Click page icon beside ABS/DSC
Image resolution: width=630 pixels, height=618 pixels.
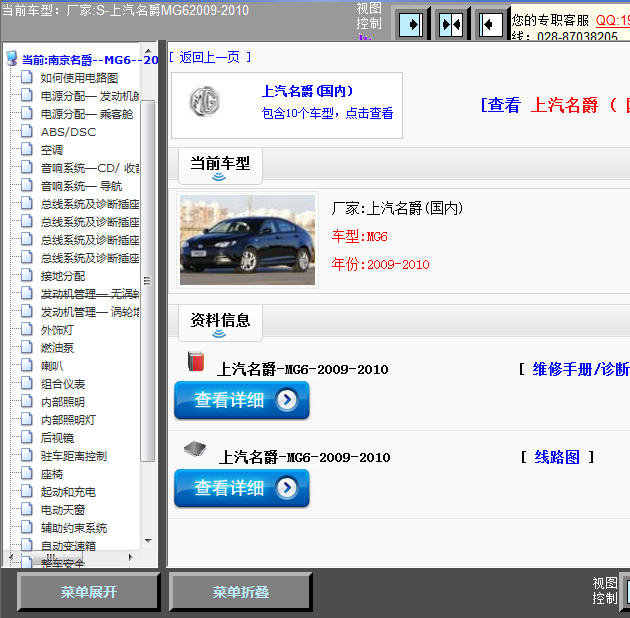click(27, 131)
